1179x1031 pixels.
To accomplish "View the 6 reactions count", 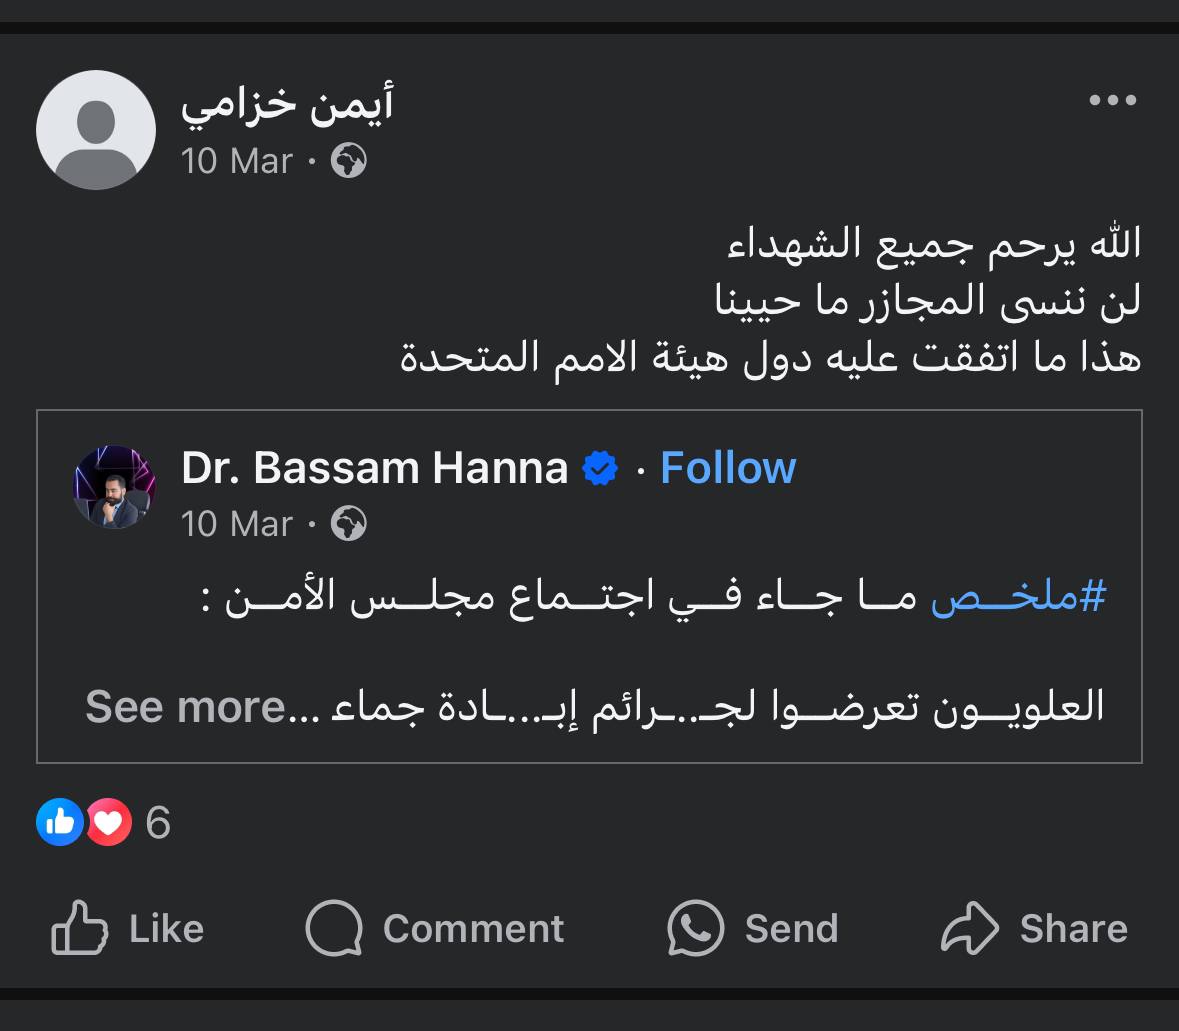I will click(158, 823).
